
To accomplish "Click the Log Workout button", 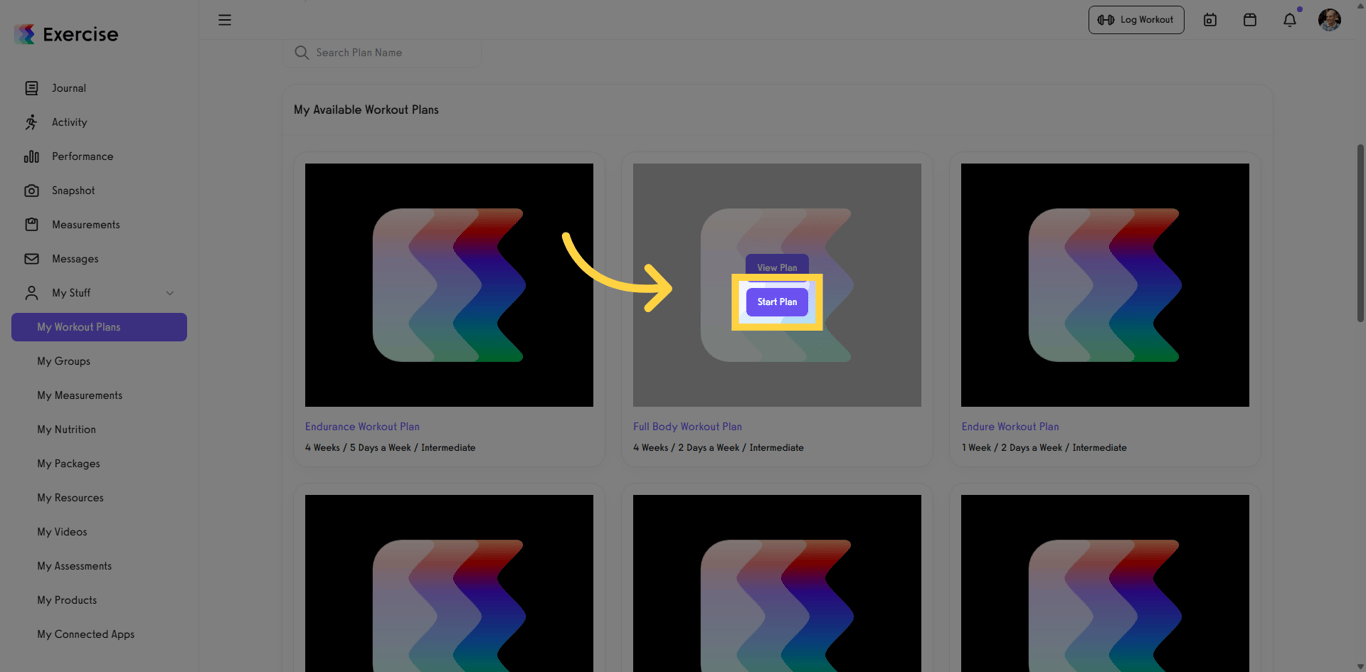I will point(1136,20).
